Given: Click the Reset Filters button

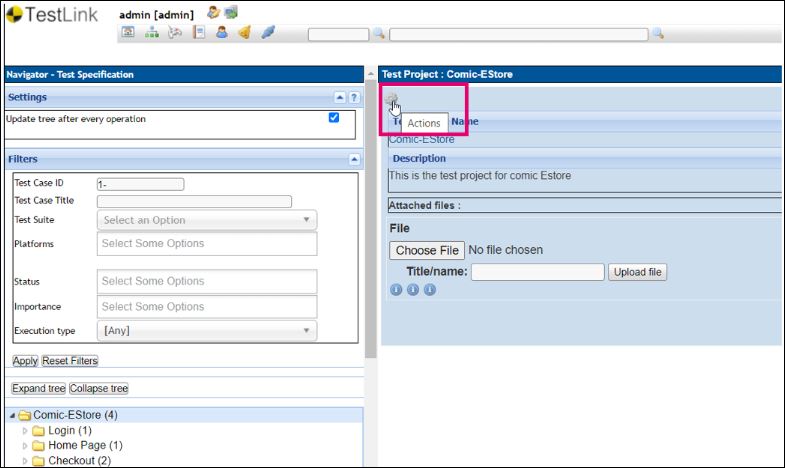Looking at the screenshot, I should click(70, 360).
